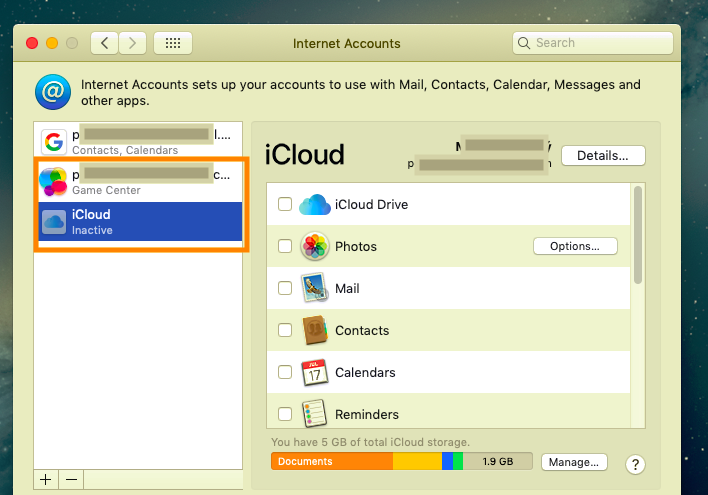Image resolution: width=708 pixels, height=495 pixels.
Task: Select the iCloud Inactive account row
Action: pyautogui.click(x=140, y=221)
